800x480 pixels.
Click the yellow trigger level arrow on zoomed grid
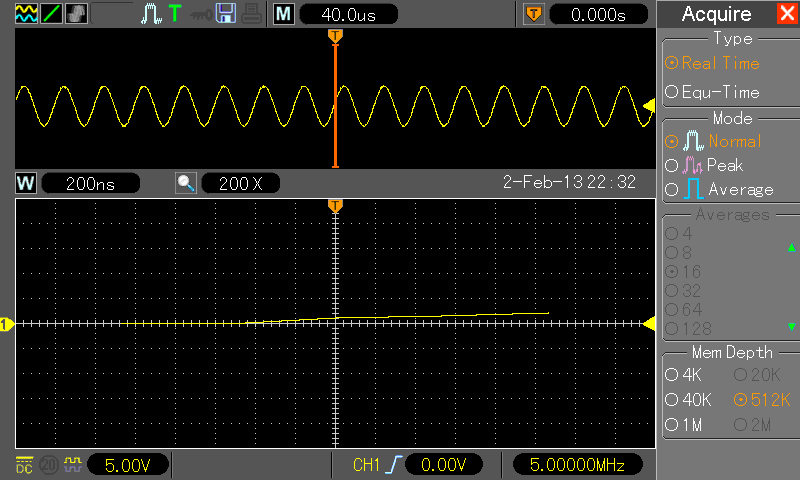(649, 324)
